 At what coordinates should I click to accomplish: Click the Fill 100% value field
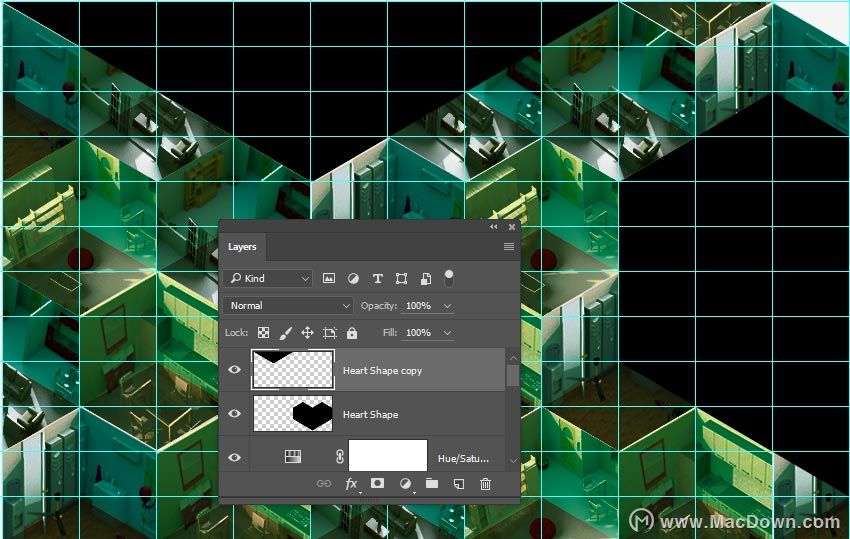pos(420,332)
